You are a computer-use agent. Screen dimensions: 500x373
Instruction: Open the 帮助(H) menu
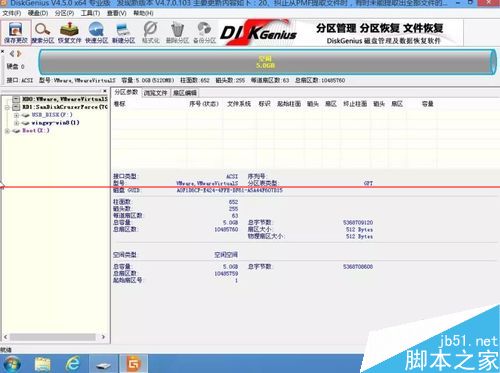143,13
